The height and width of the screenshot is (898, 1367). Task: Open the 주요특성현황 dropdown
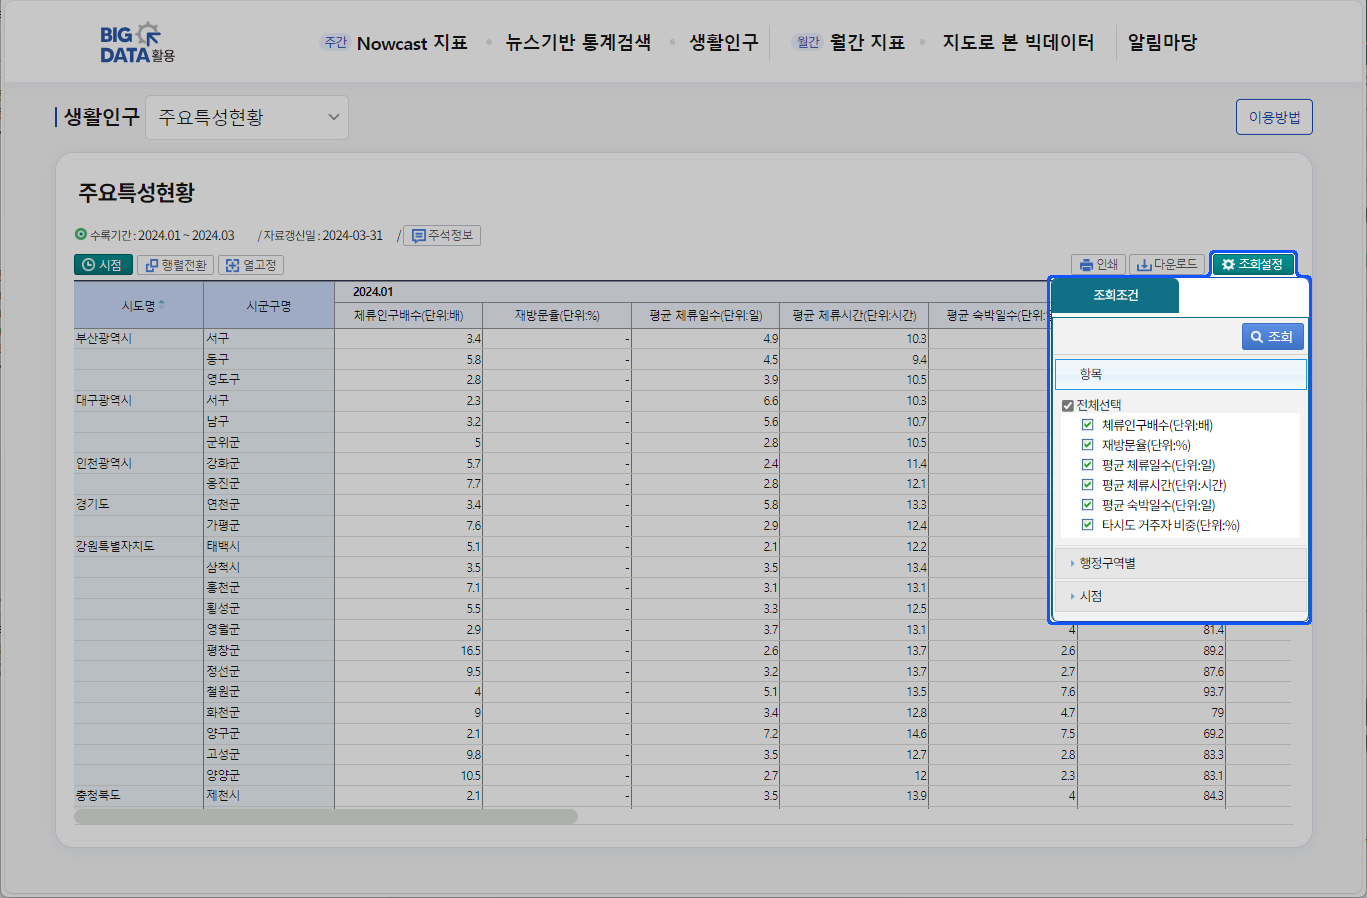point(247,117)
